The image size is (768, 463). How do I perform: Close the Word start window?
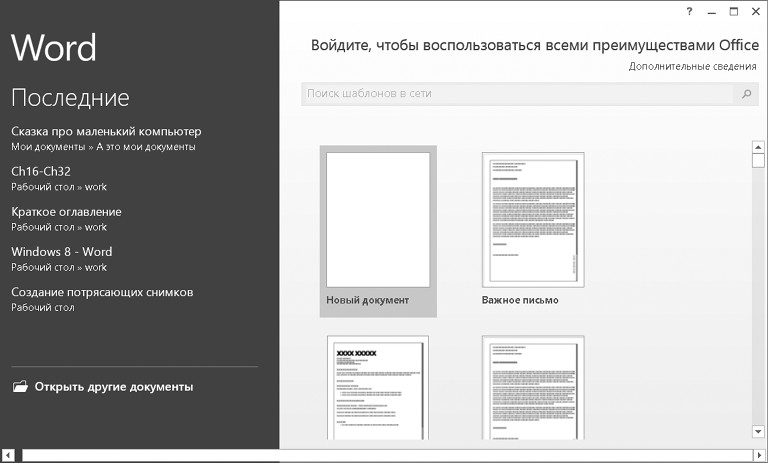point(755,12)
